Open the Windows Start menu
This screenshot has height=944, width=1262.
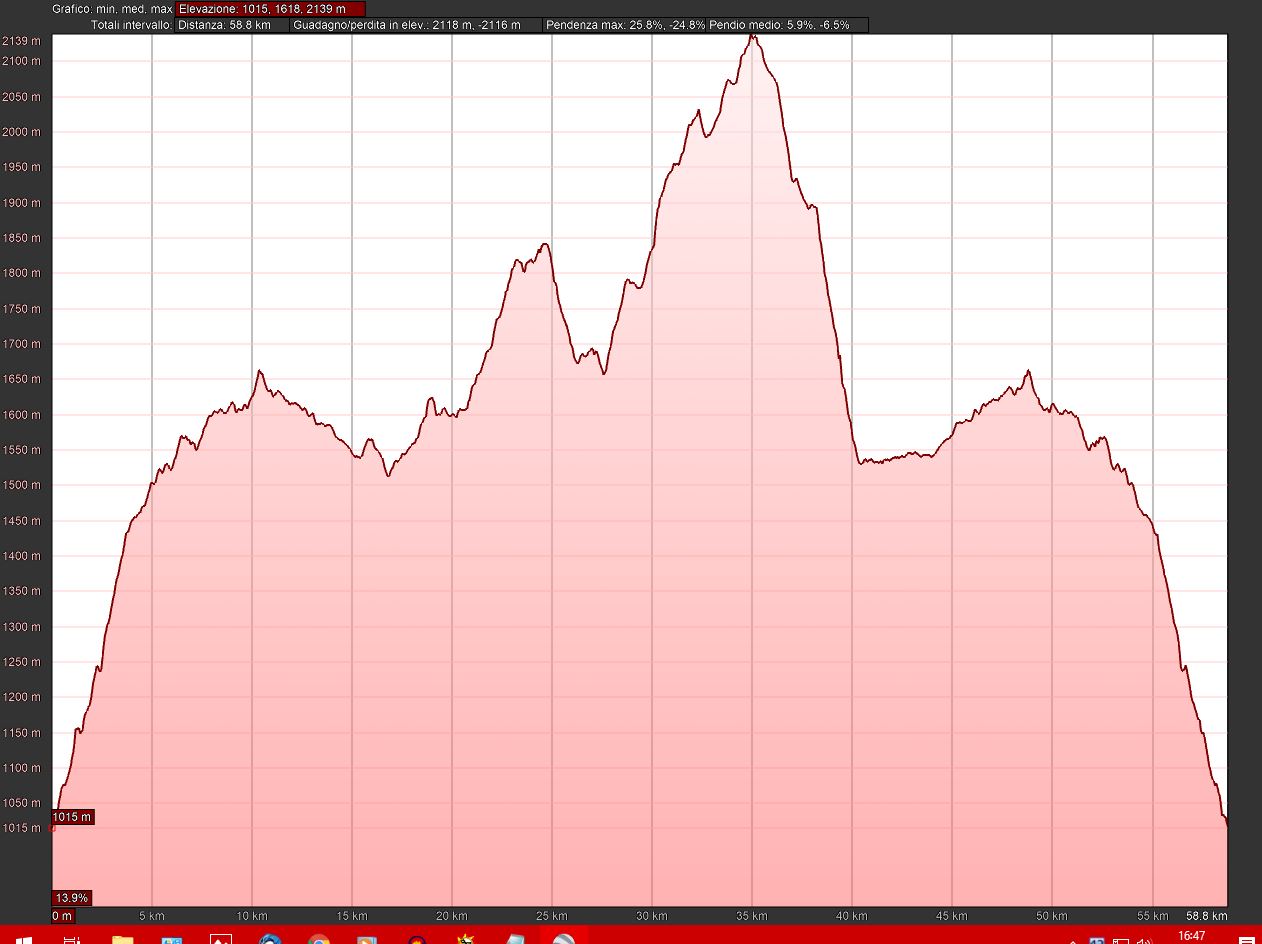click(24, 939)
